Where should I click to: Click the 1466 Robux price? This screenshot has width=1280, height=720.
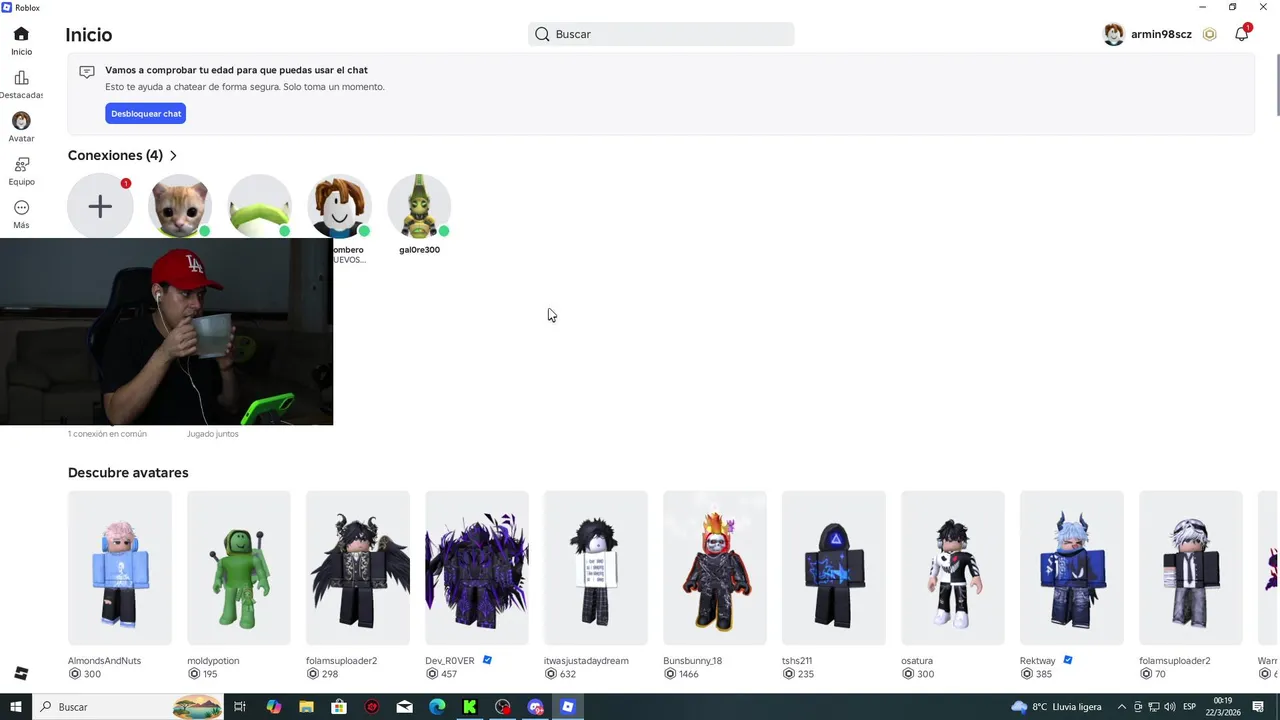[689, 675]
